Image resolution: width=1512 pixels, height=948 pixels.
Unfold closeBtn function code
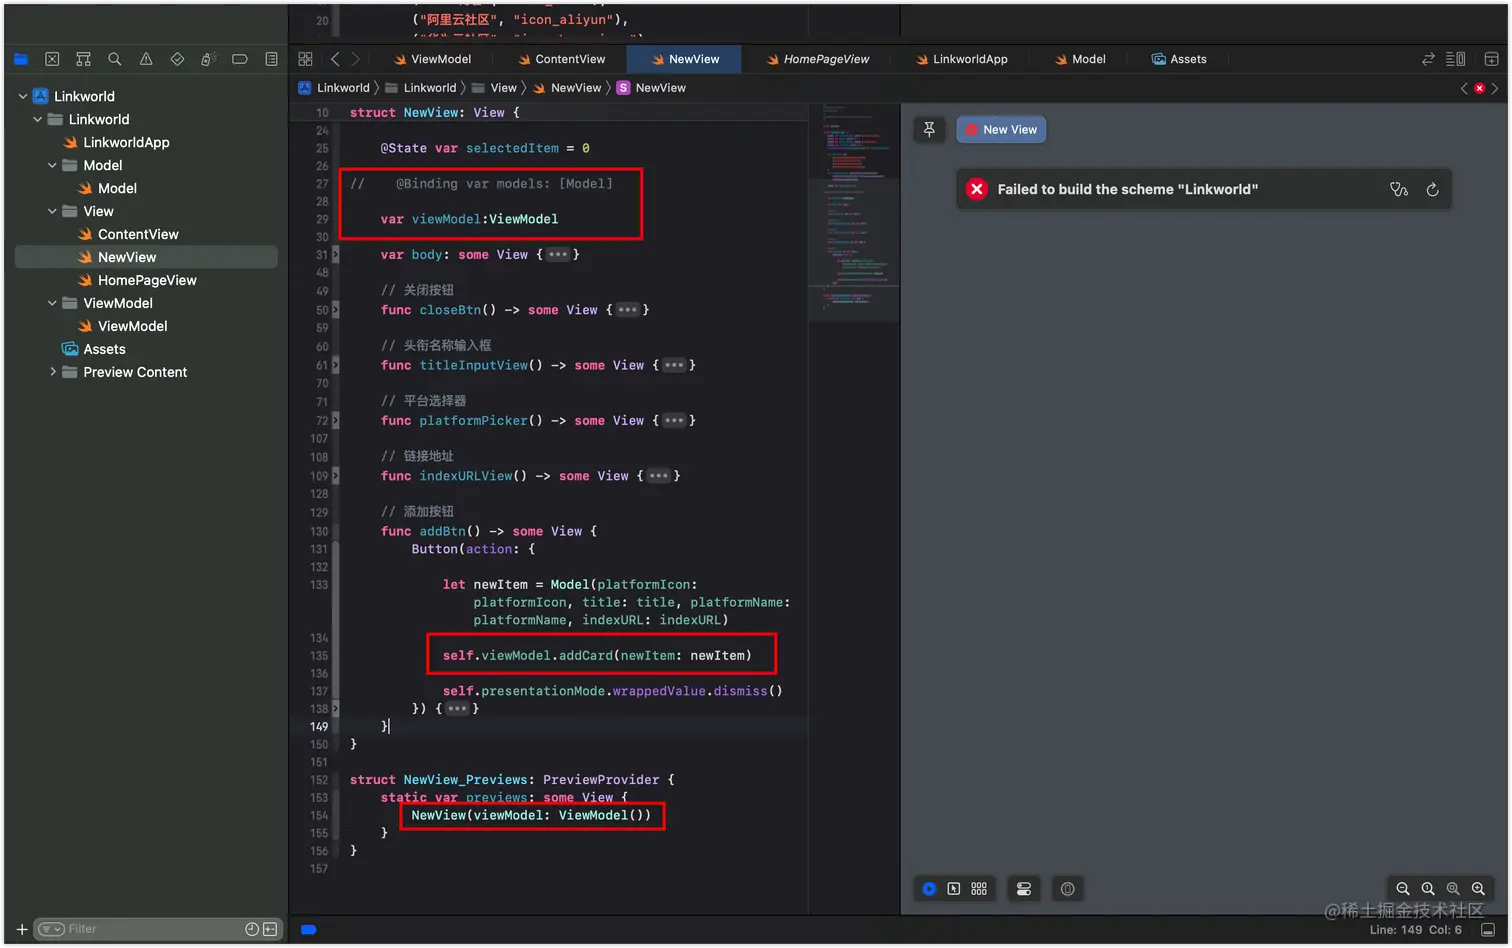point(627,310)
